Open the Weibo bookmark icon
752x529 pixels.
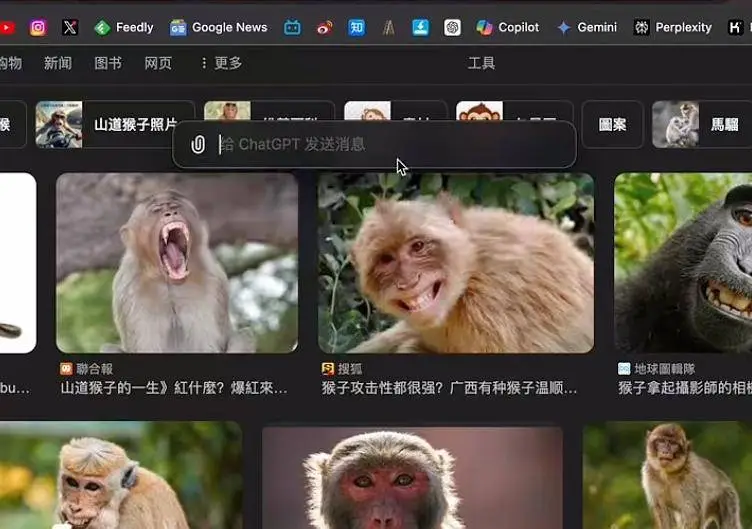324,27
